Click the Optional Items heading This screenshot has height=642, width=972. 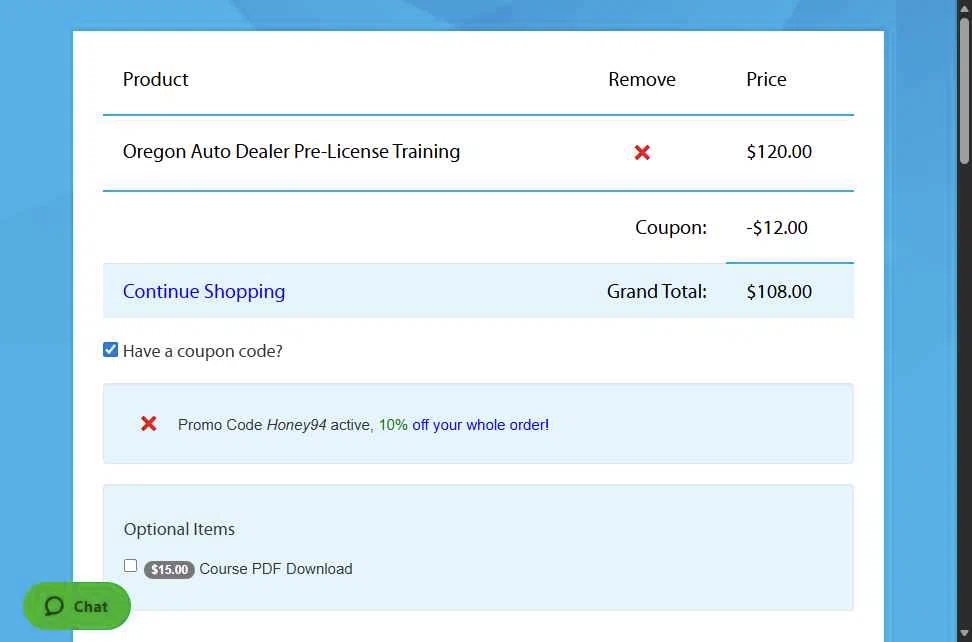point(179,529)
